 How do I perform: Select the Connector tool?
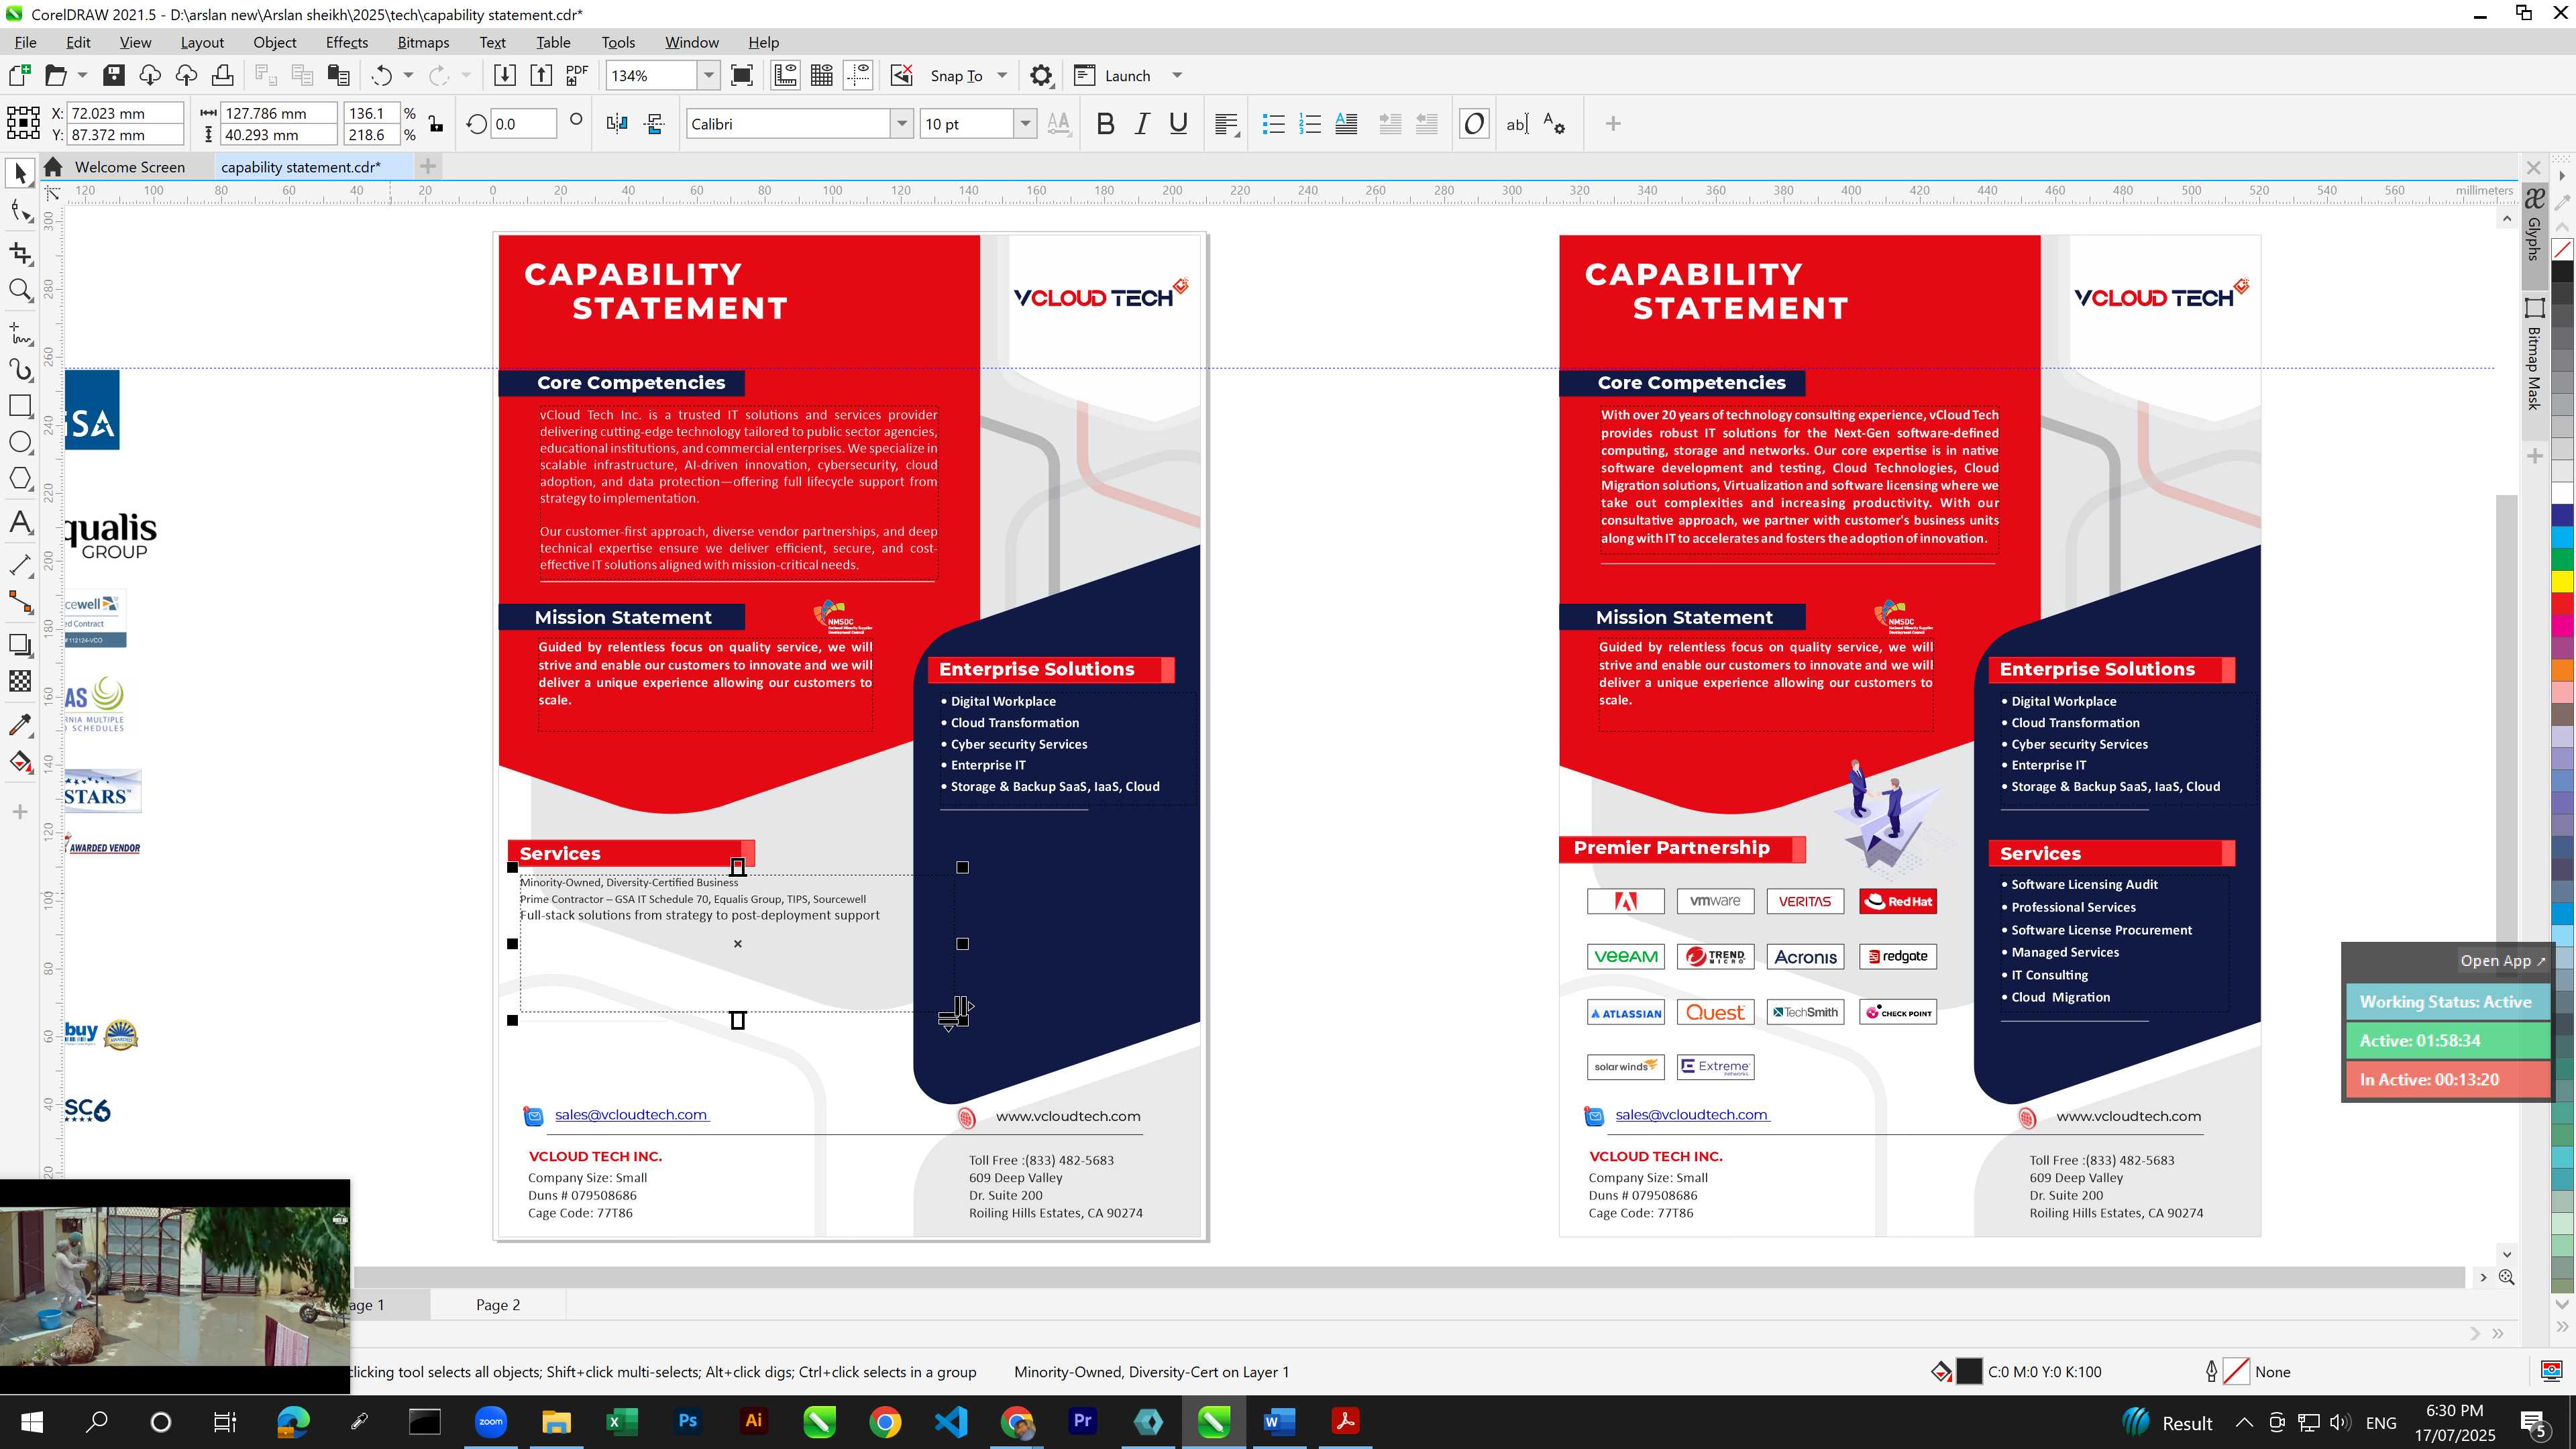click(x=20, y=602)
